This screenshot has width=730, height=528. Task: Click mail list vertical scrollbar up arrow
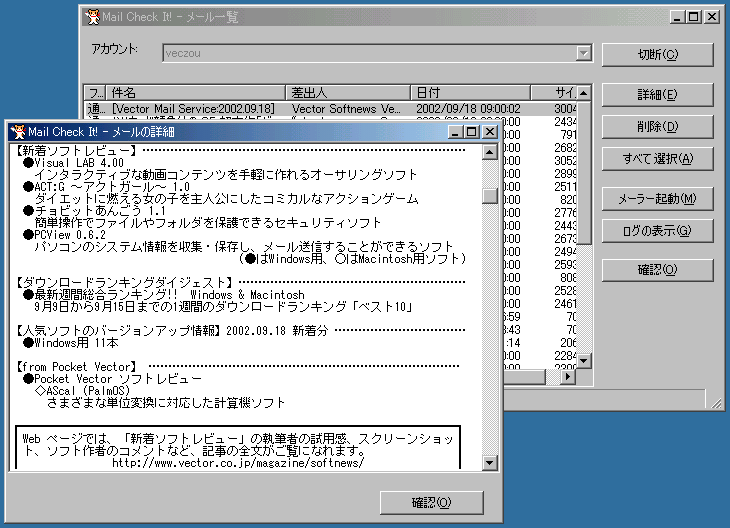[583, 93]
